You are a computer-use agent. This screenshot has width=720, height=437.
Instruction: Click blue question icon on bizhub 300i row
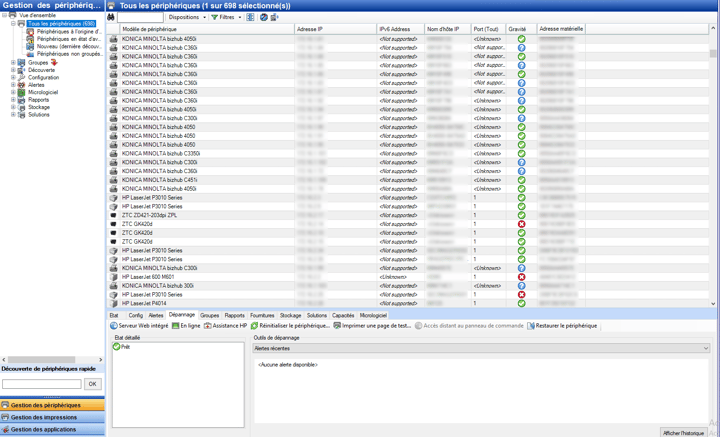(x=521, y=286)
